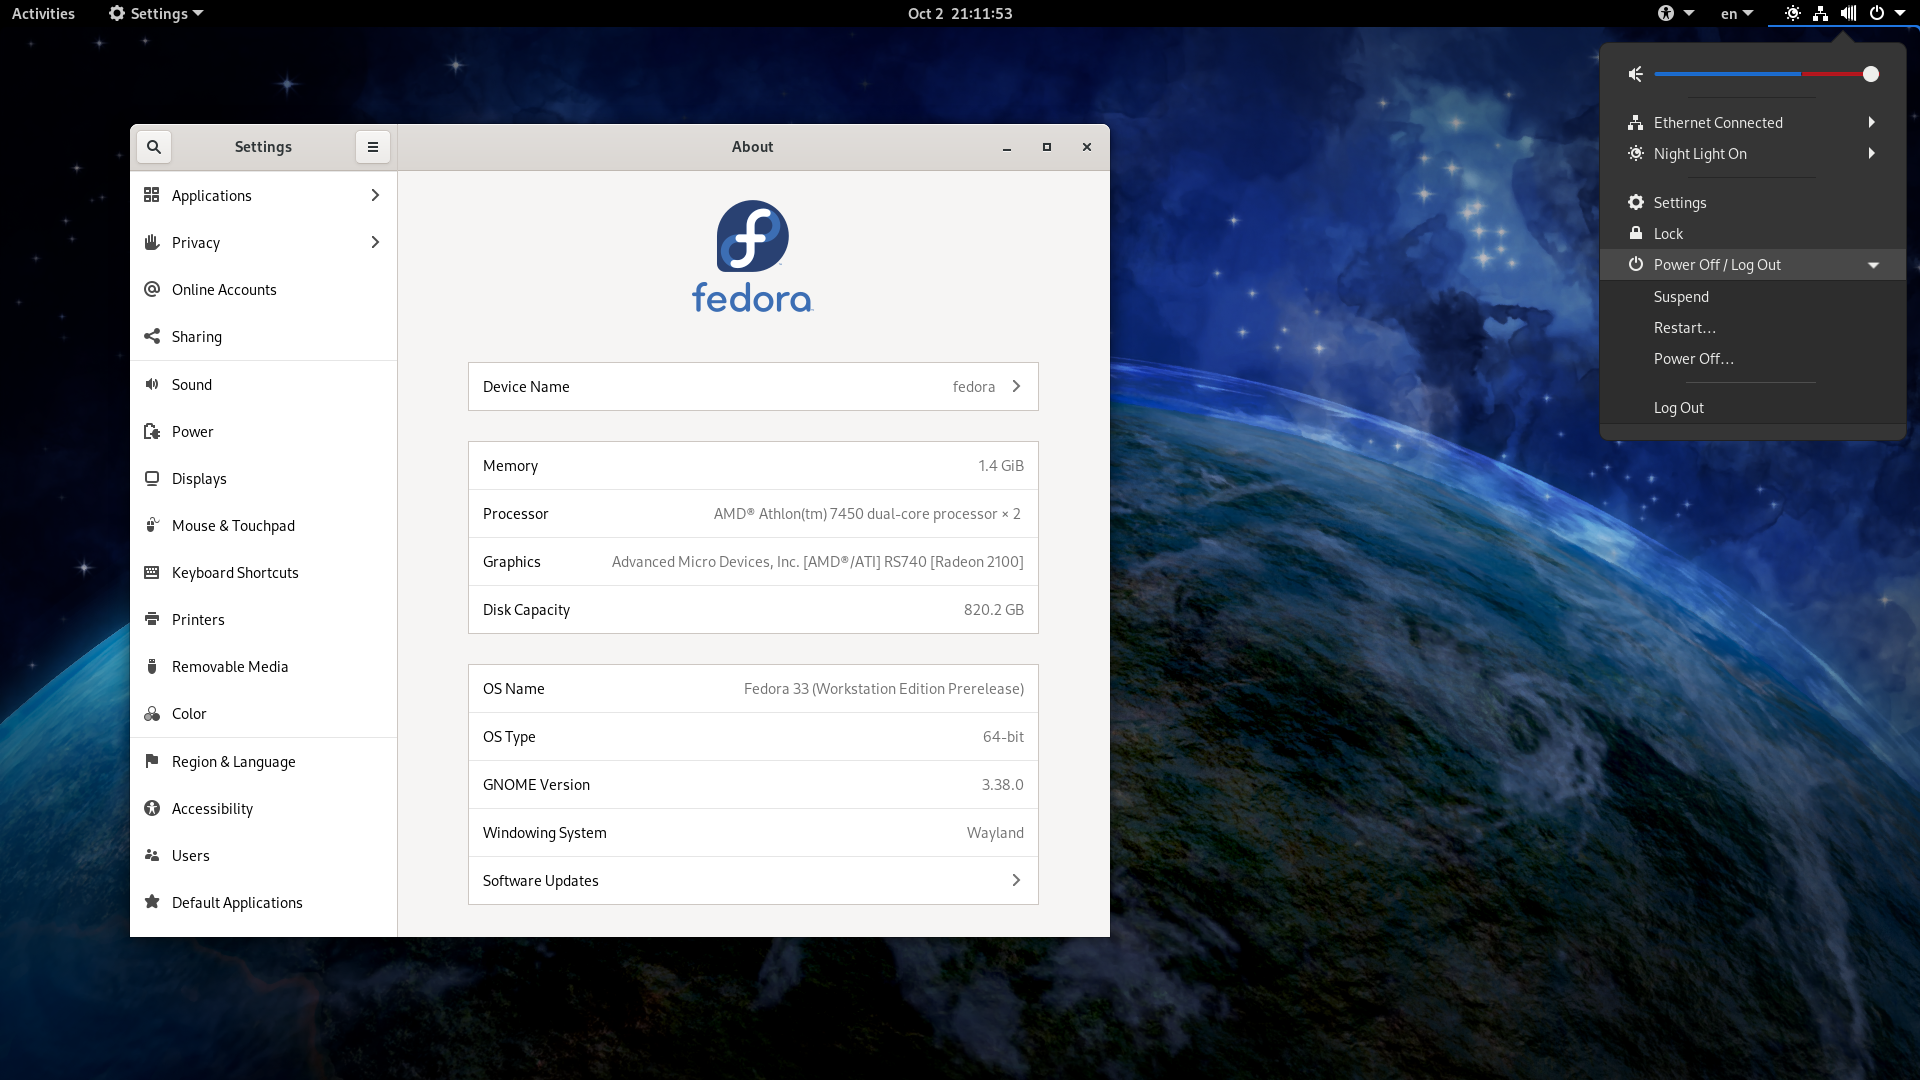Click the date and time clock
1920x1080 pixels.
[959, 14]
